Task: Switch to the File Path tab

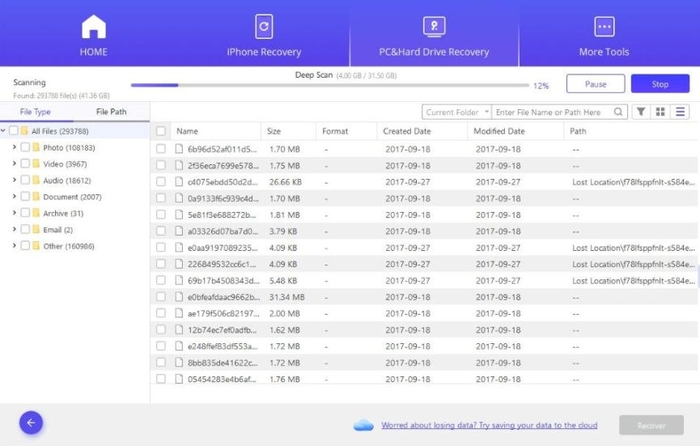Action: [111, 112]
